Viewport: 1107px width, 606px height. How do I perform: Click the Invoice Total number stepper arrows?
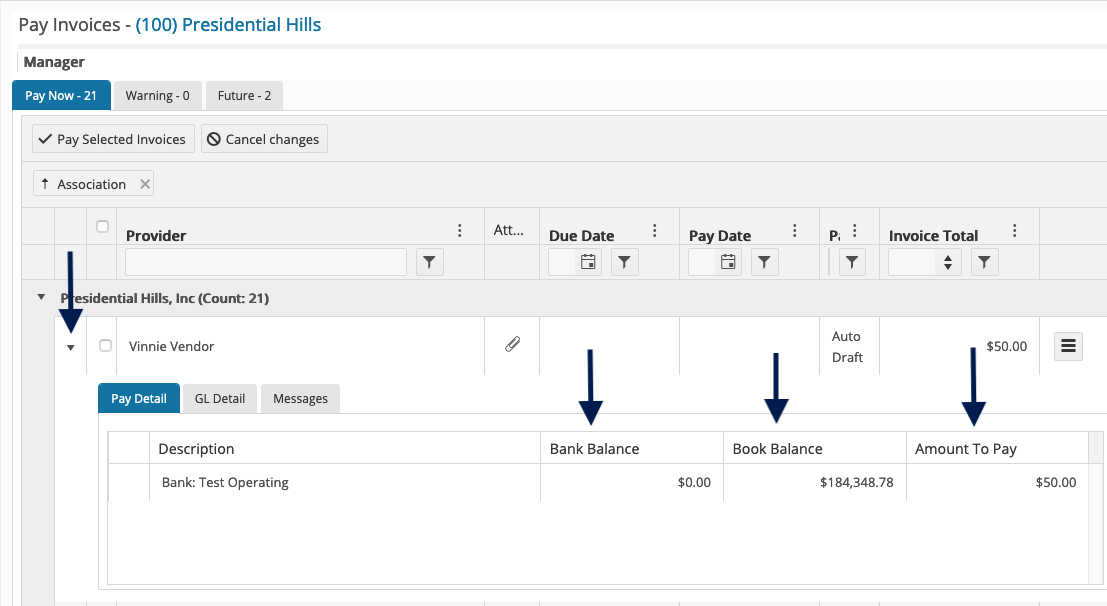947,262
